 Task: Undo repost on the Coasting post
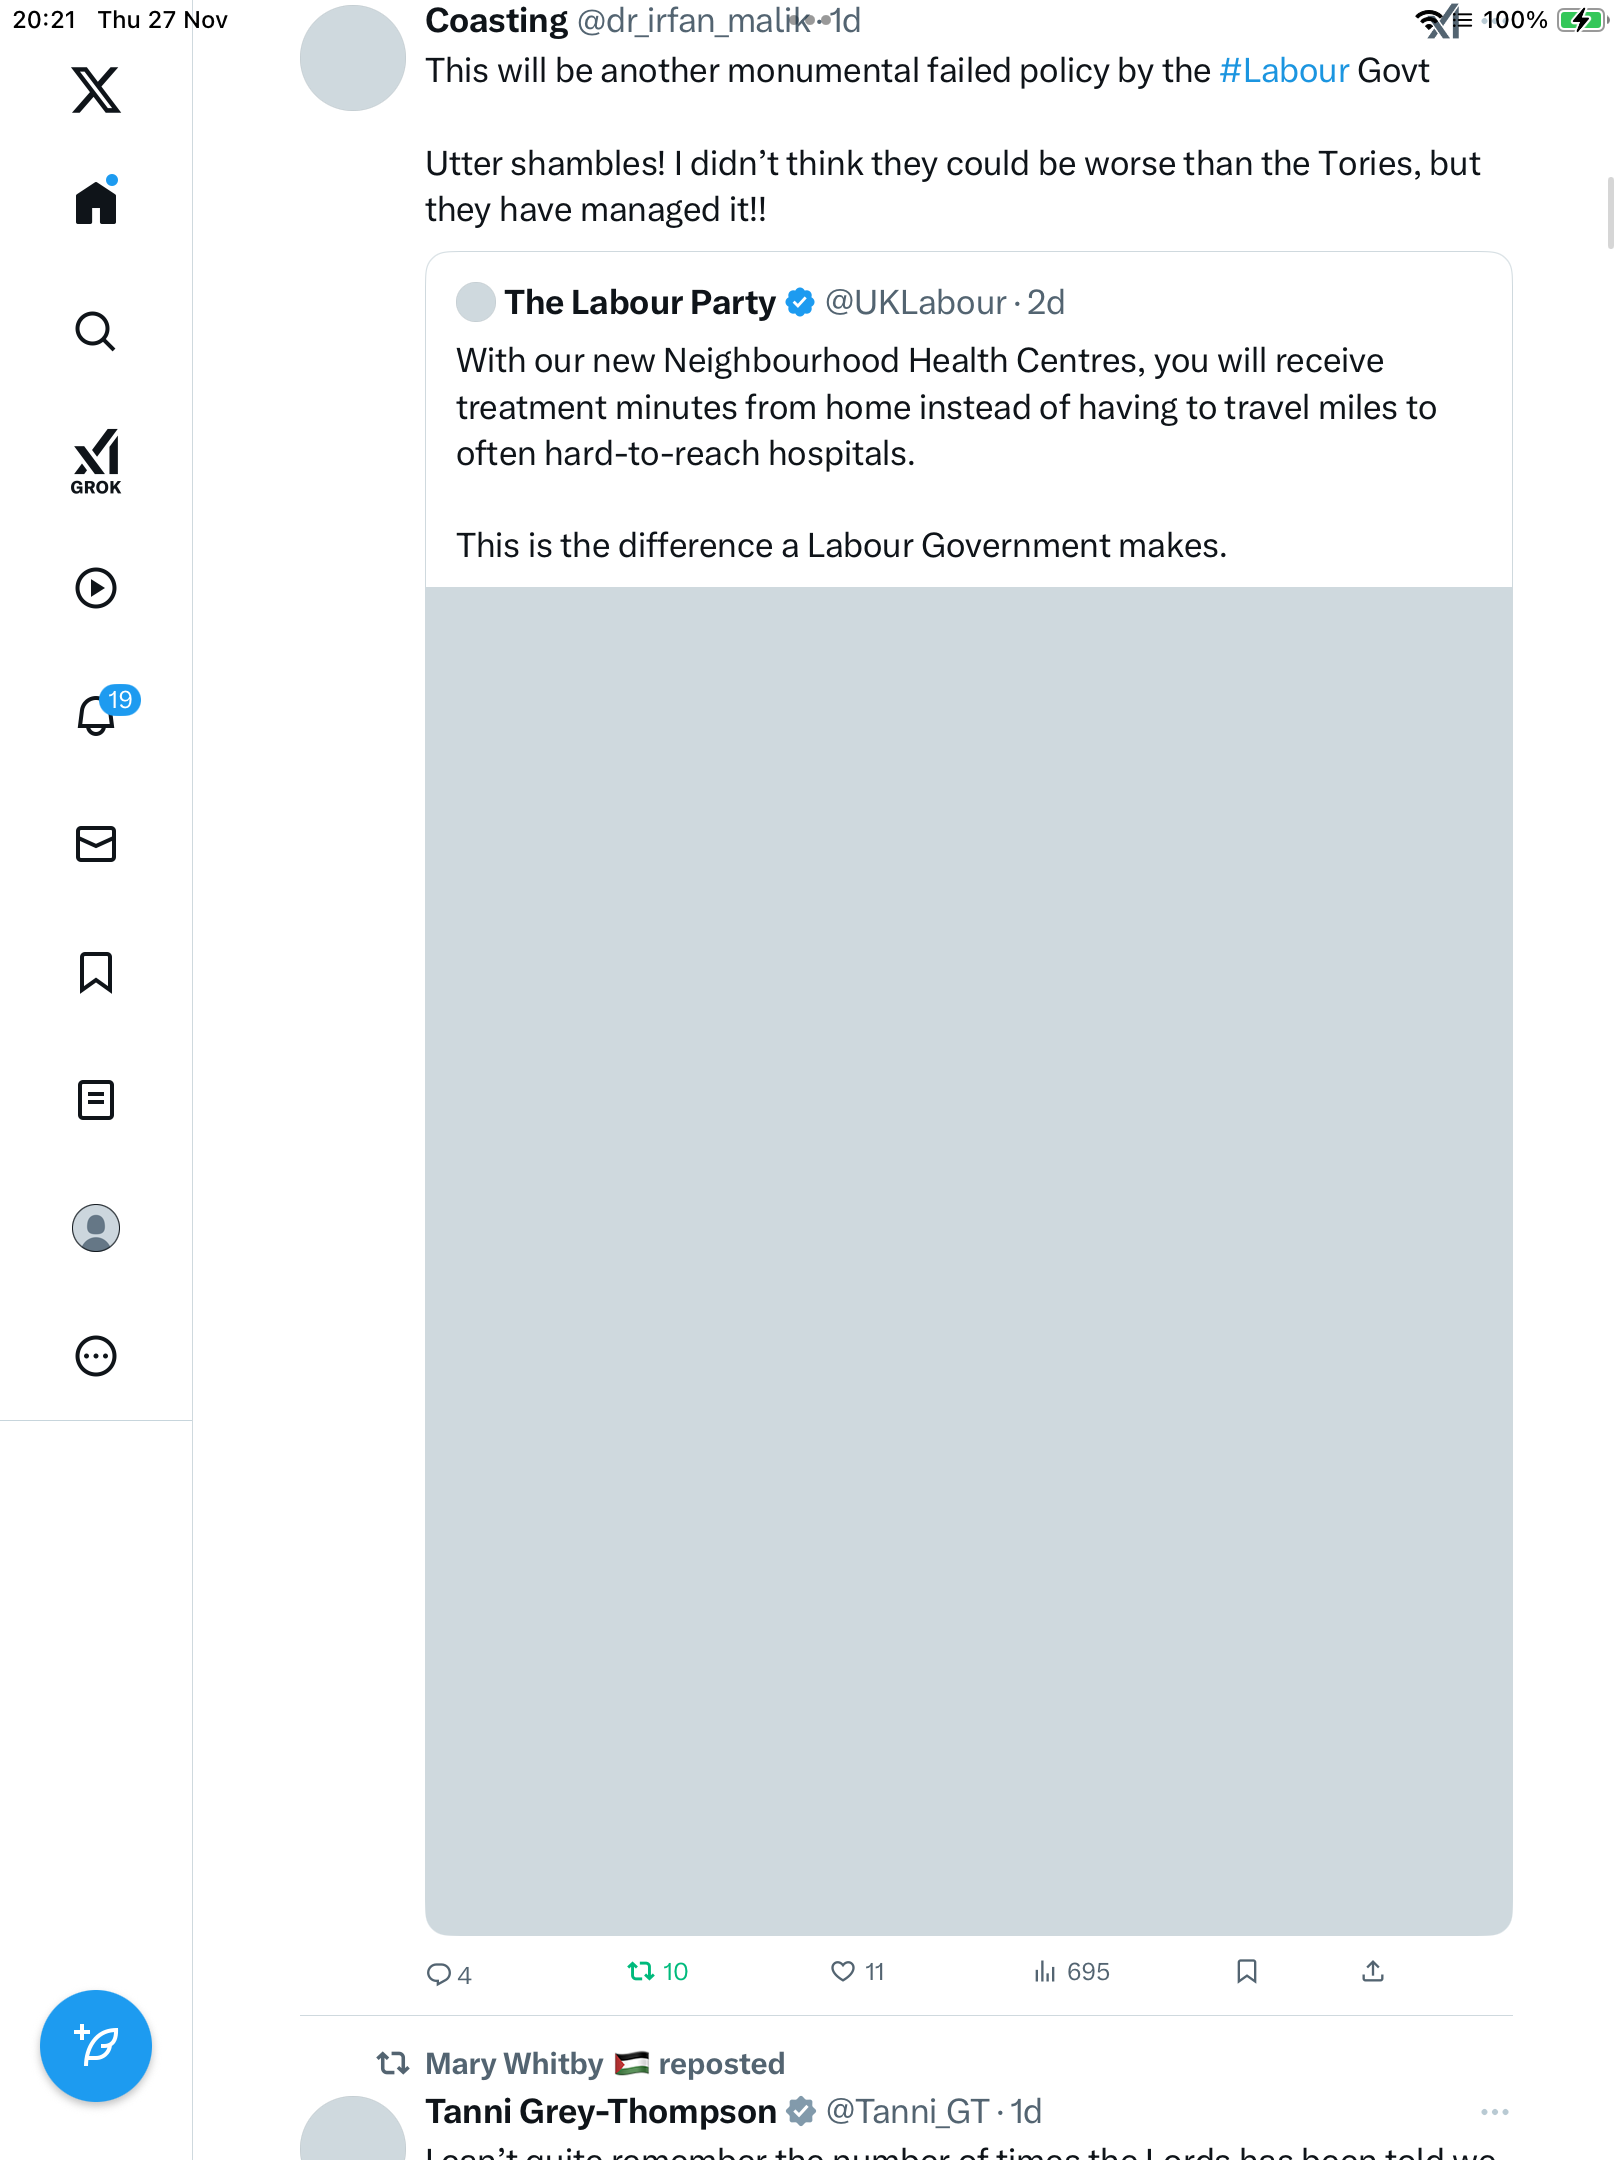pyautogui.click(x=640, y=1971)
